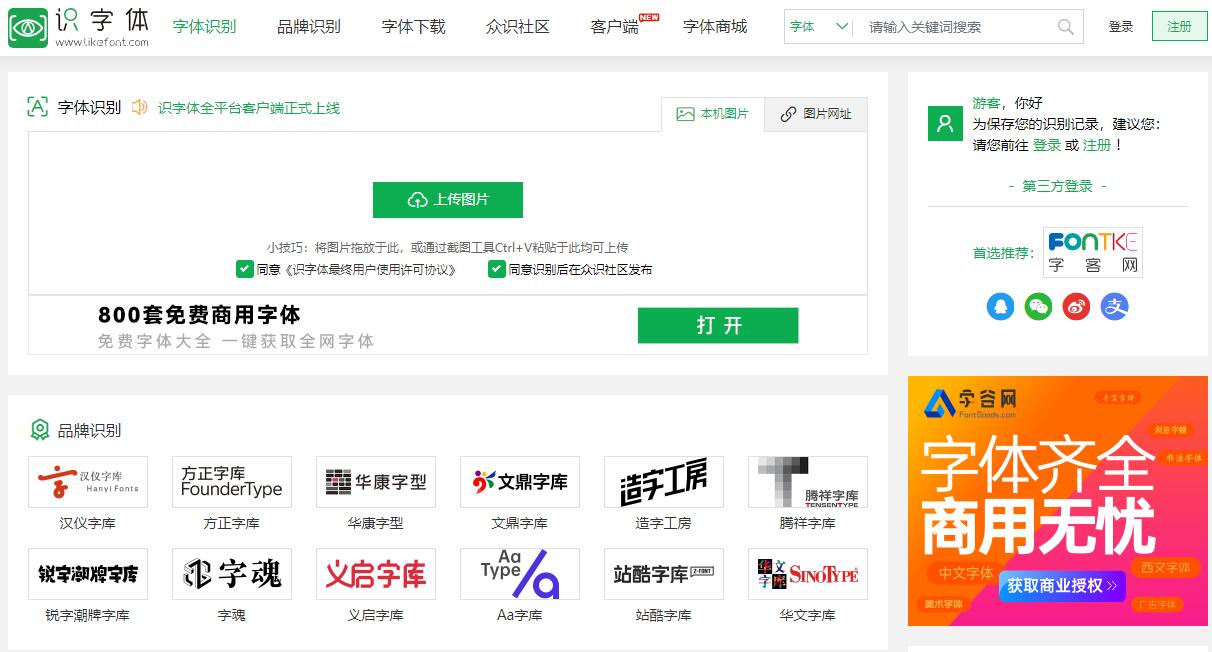Image resolution: width=1212 pixels, height=652 pixels.
Task: Expand the 字体 search category dropdown
Action: point(818,27)
